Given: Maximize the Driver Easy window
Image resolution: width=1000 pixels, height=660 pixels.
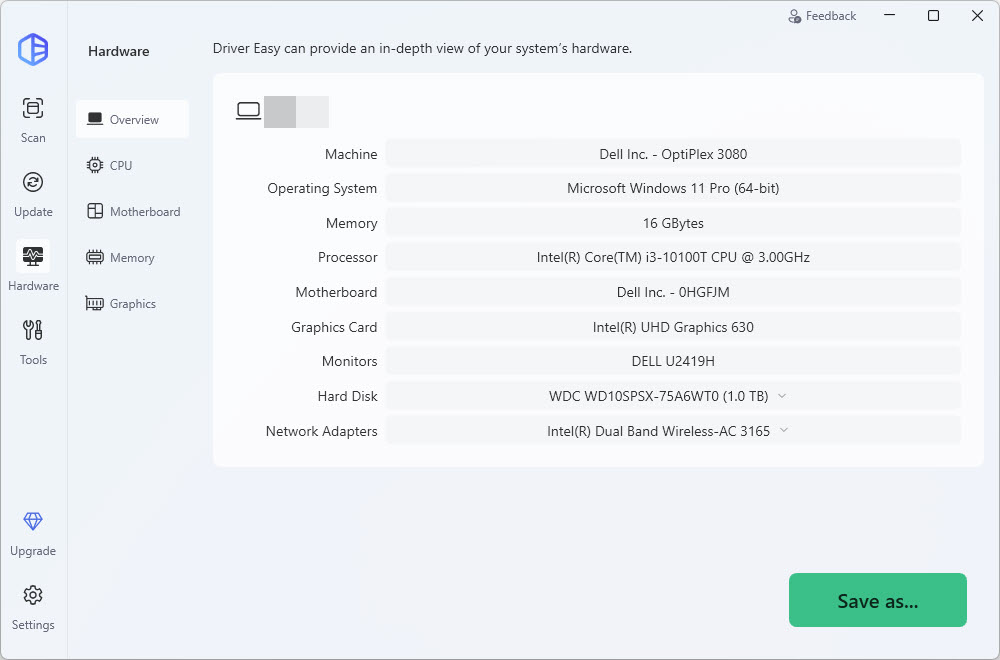Looking at the screenshot, I should 933,16.
